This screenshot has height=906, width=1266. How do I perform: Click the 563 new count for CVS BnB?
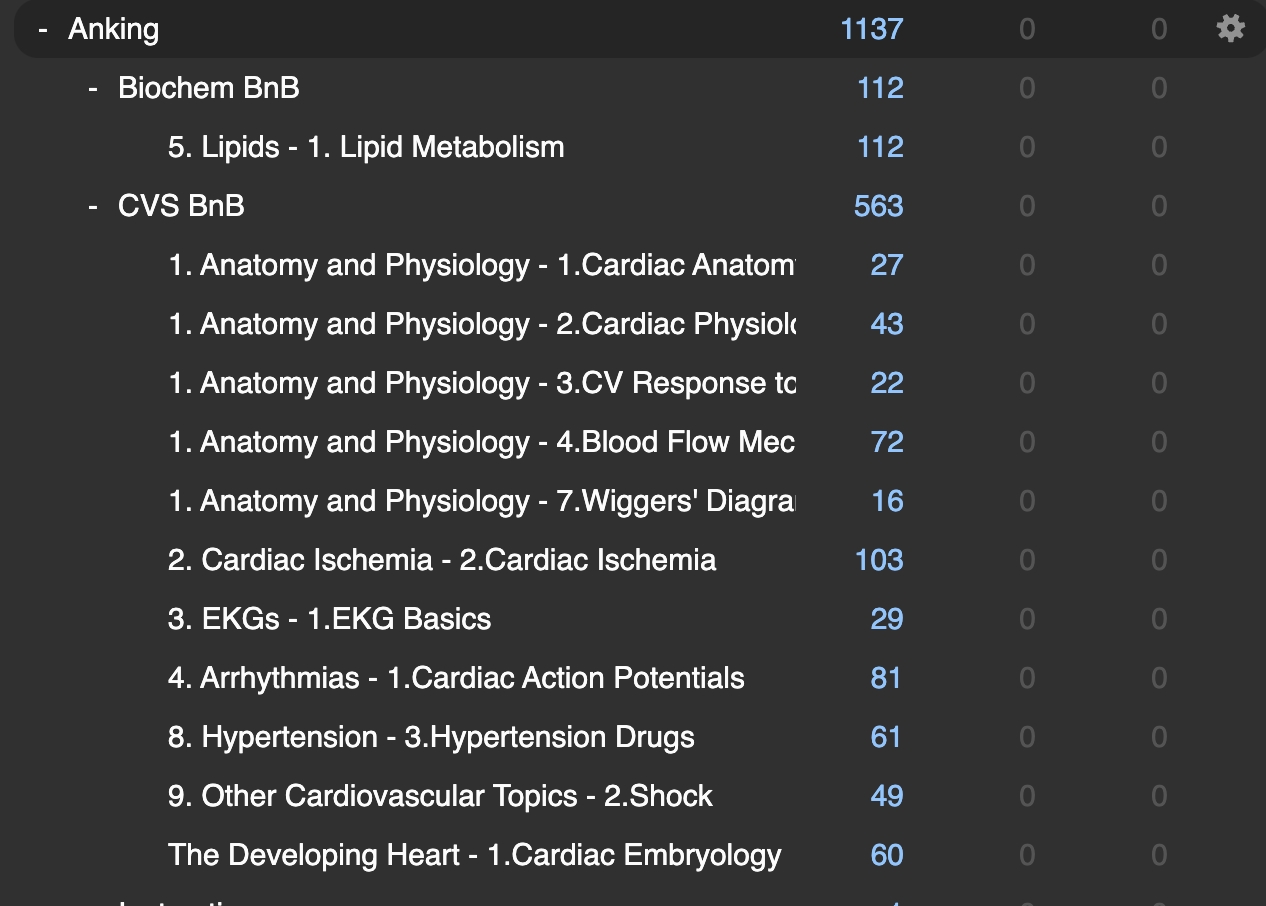pos(878,206)
